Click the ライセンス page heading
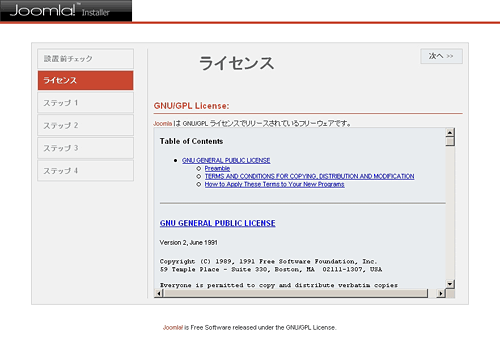This screenshot has height=363, width=500. pos(236,63)
